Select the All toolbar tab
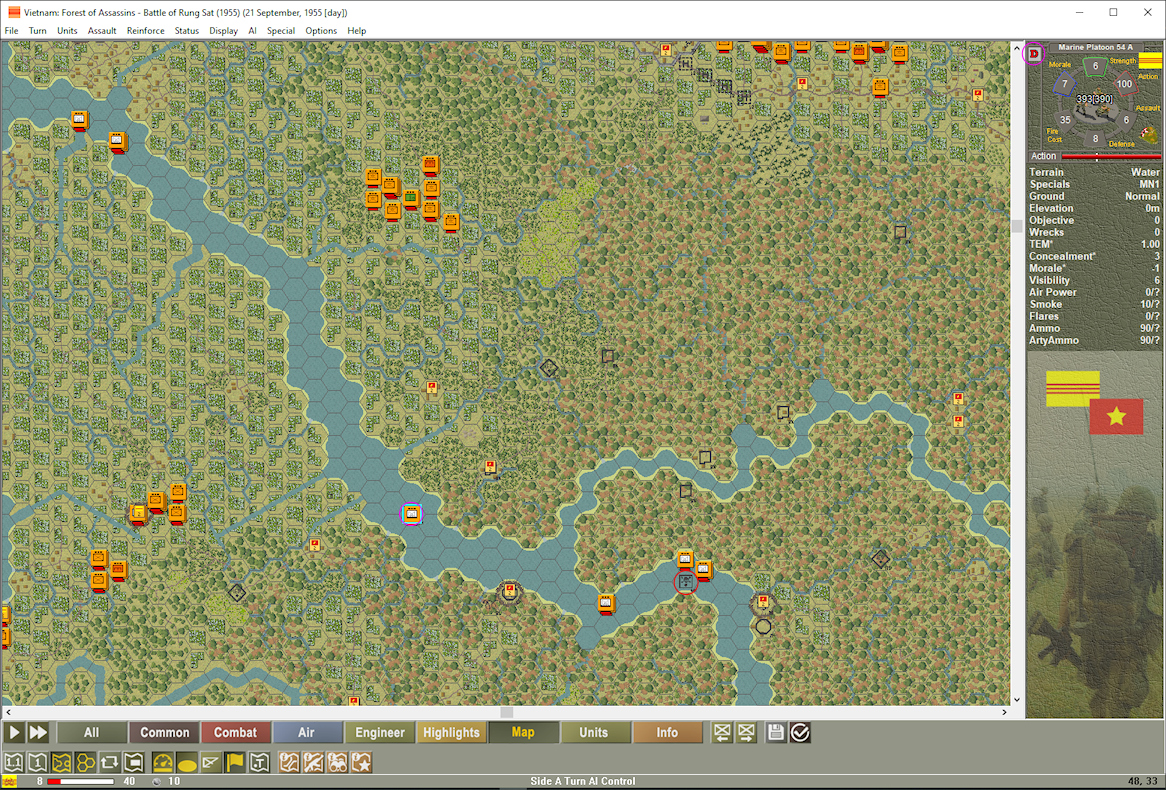The image size is (1166, 790). point(91,733)
